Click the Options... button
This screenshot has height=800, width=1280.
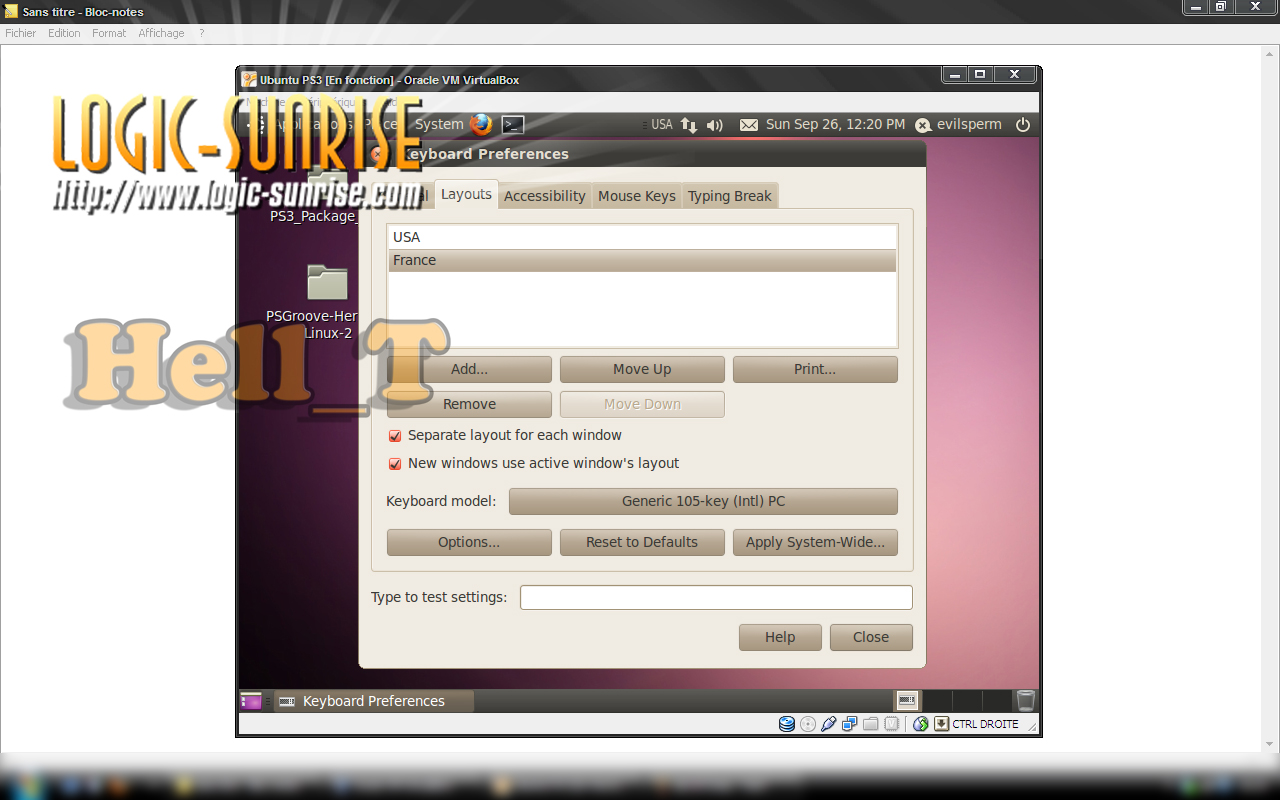coord(469,542)
